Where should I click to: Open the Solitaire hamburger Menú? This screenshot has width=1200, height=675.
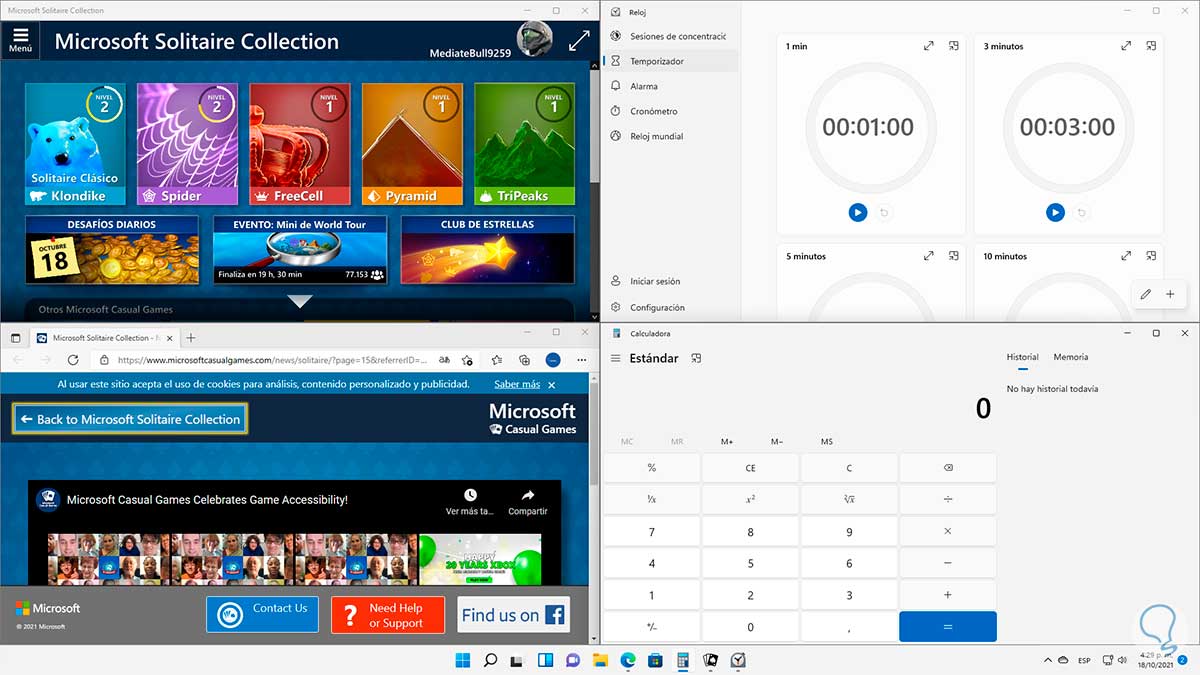tap(20, 41)
